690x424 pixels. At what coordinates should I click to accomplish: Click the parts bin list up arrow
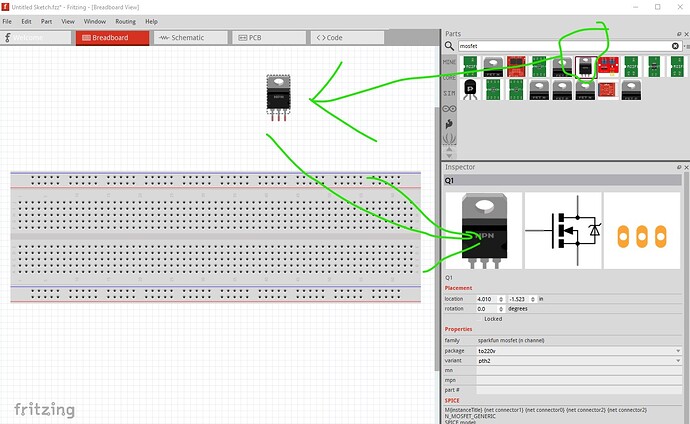pyautogui.click(x=449, y=149)
